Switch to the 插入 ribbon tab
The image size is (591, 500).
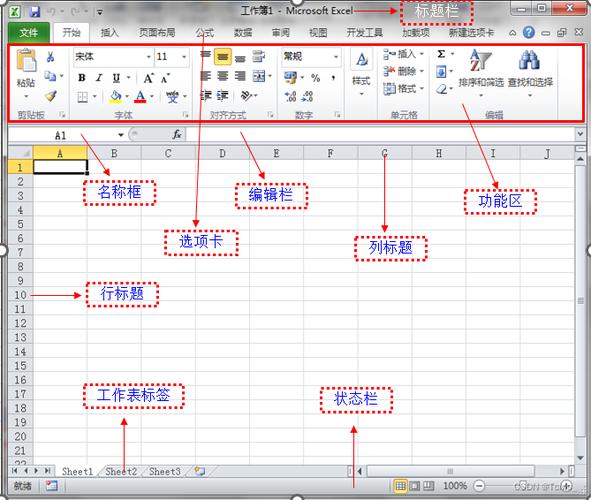coord(110,33)
